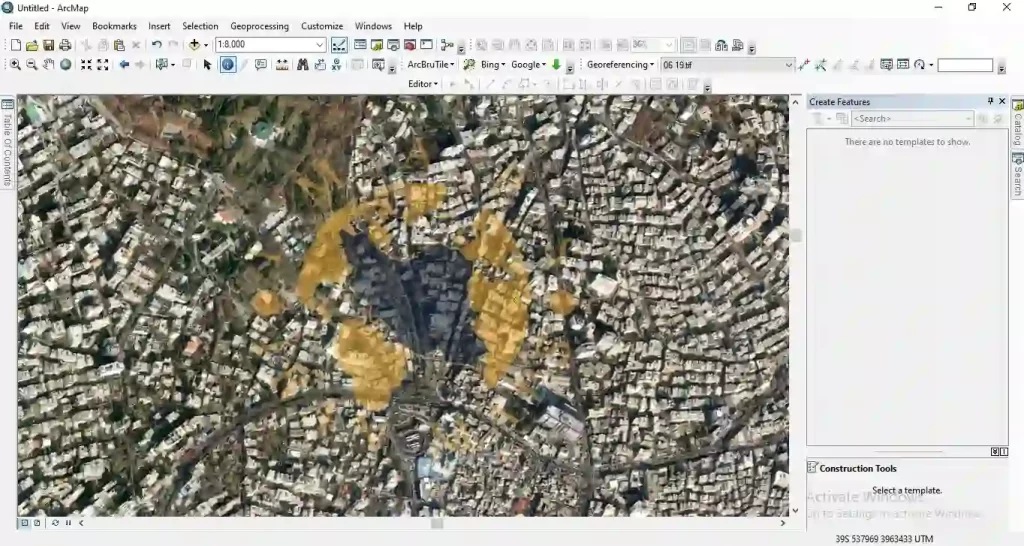Open the Geoprocessing menu
The width and height of the screenshot is (1024, 546).
coord(259,26)
